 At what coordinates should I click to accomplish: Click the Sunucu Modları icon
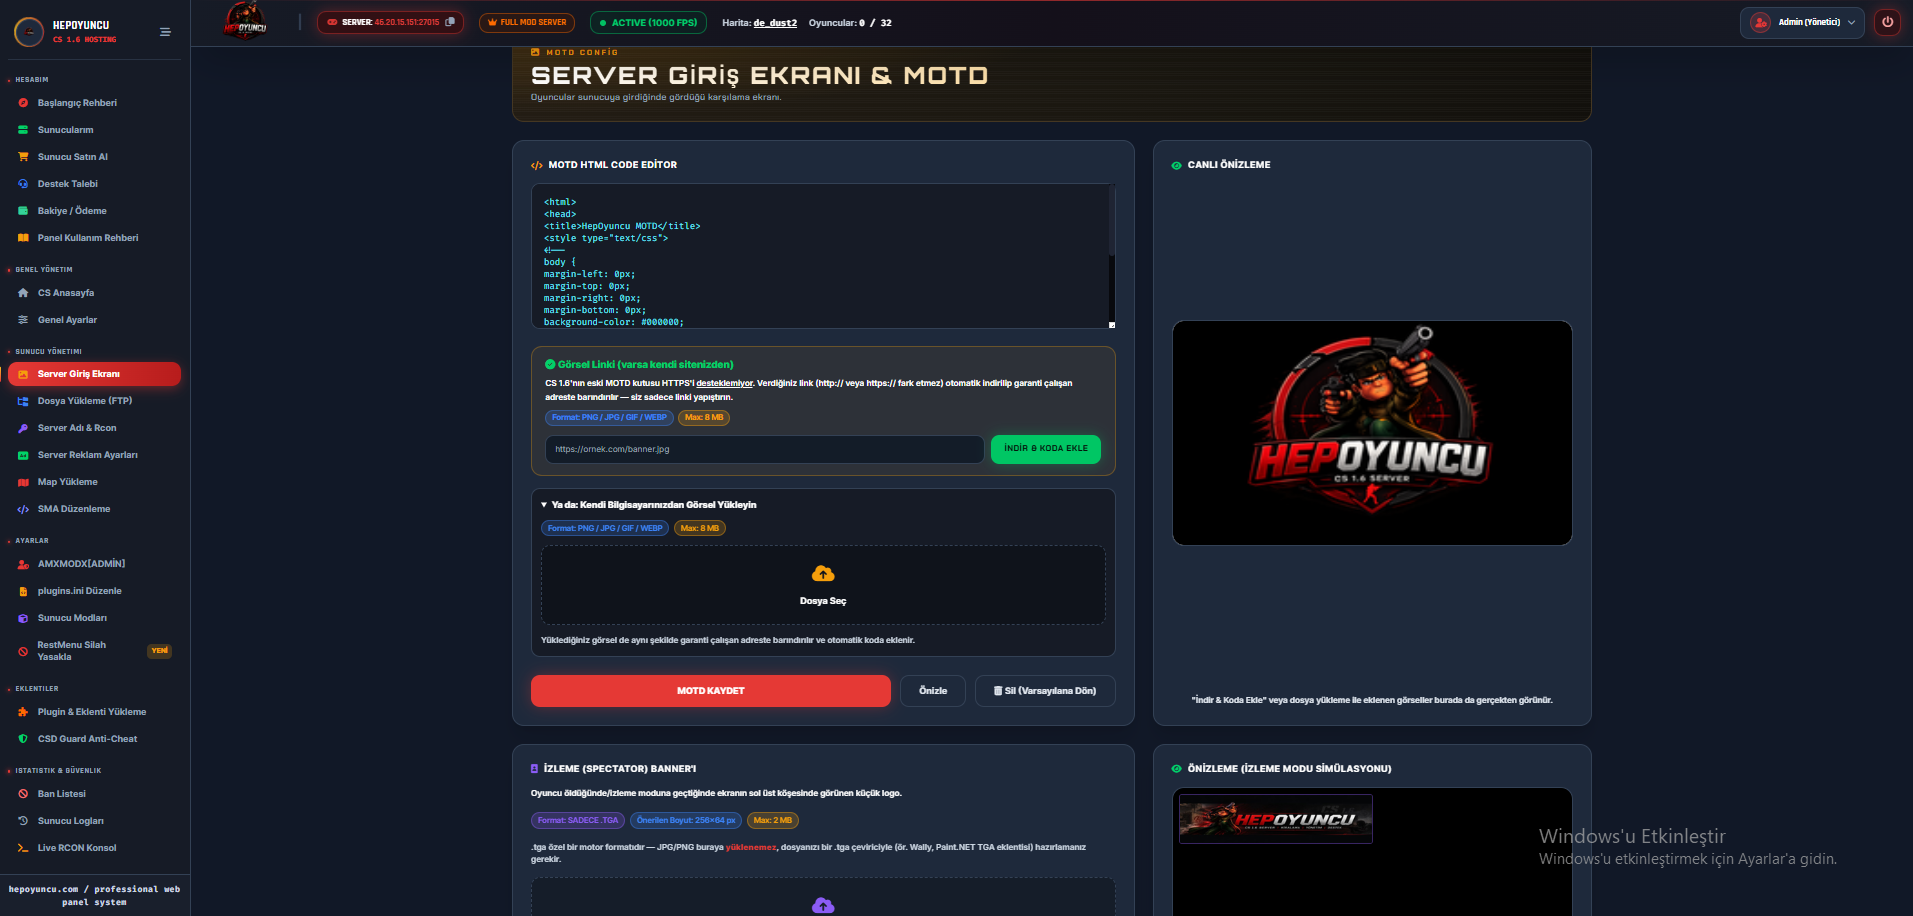tap(23, 618)
